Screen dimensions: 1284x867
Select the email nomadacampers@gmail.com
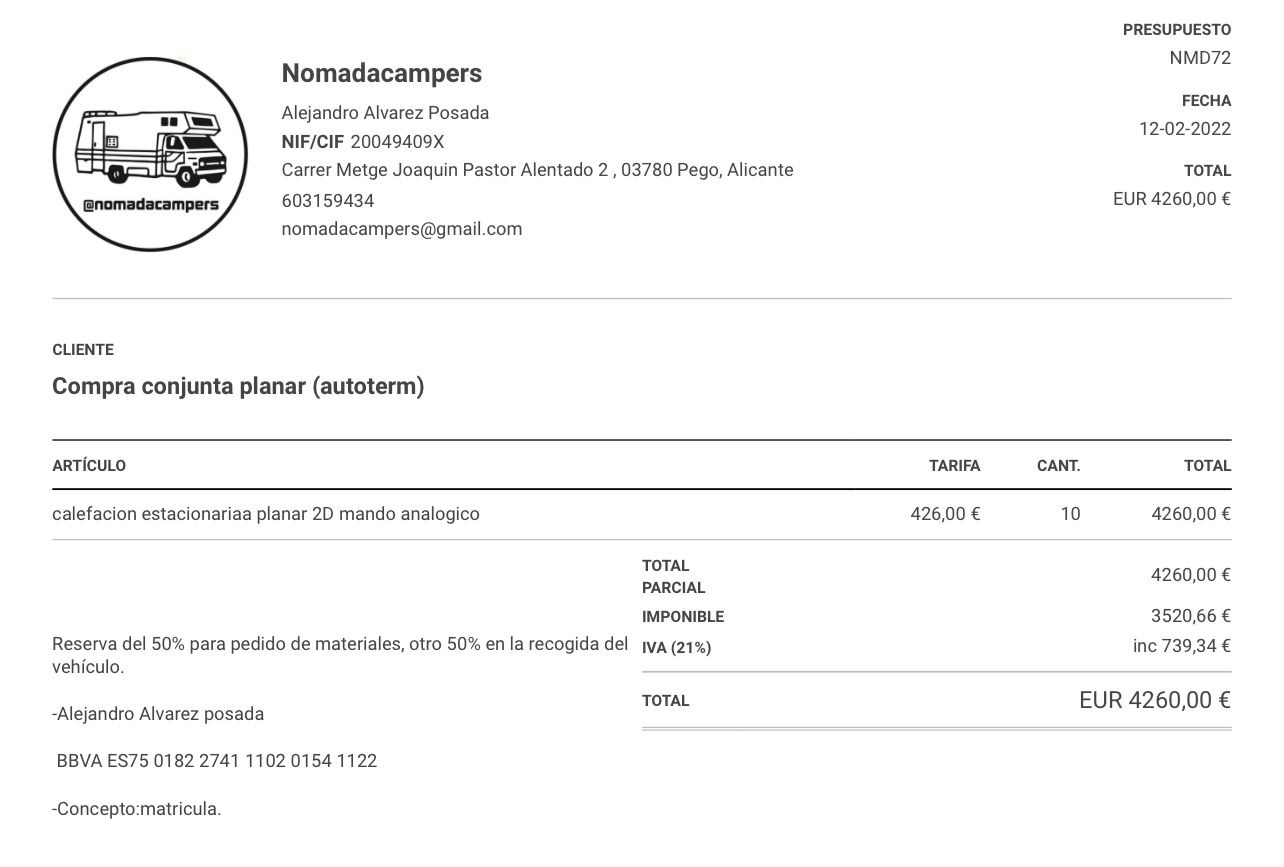pos(402,229)
